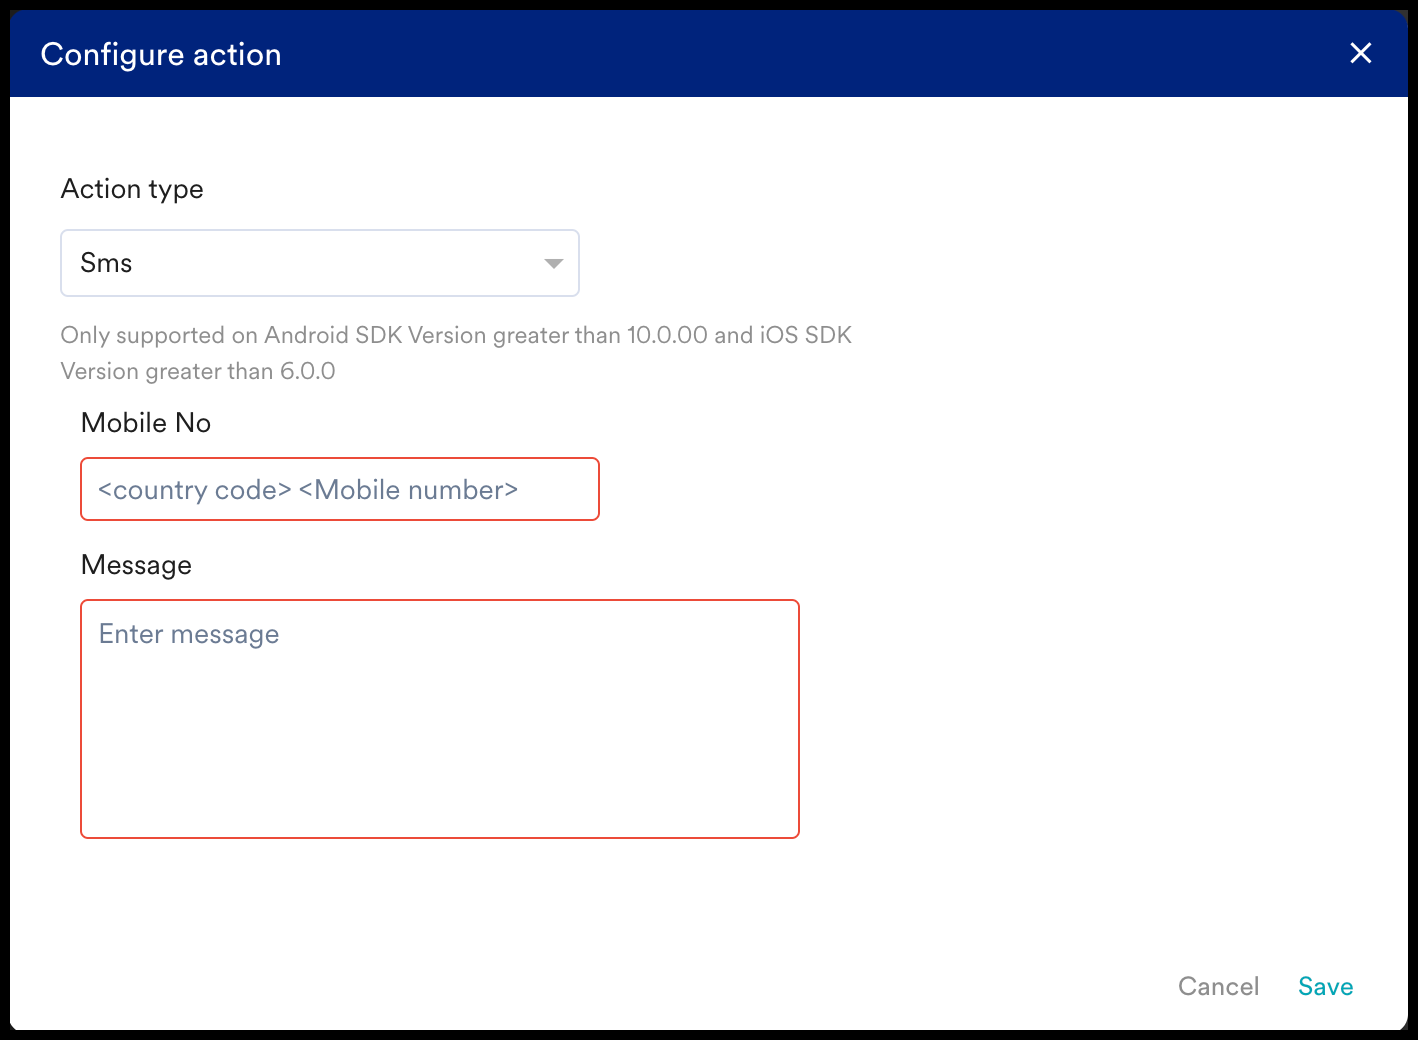Click the Mobile No label
Screen dimensions: 1418x1040
[146, 423]
